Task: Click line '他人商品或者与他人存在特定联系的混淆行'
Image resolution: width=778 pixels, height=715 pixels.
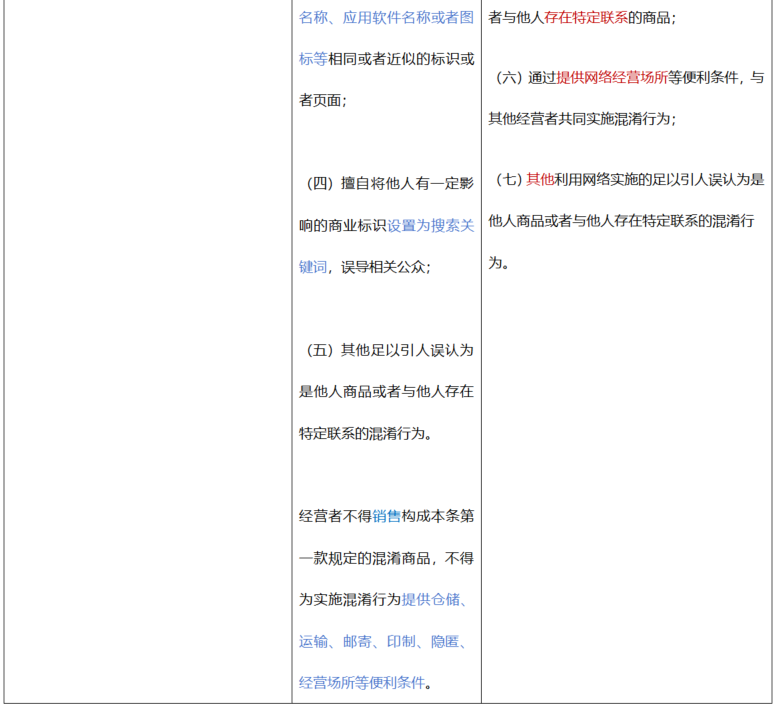Action: click(x=621, y=221)
